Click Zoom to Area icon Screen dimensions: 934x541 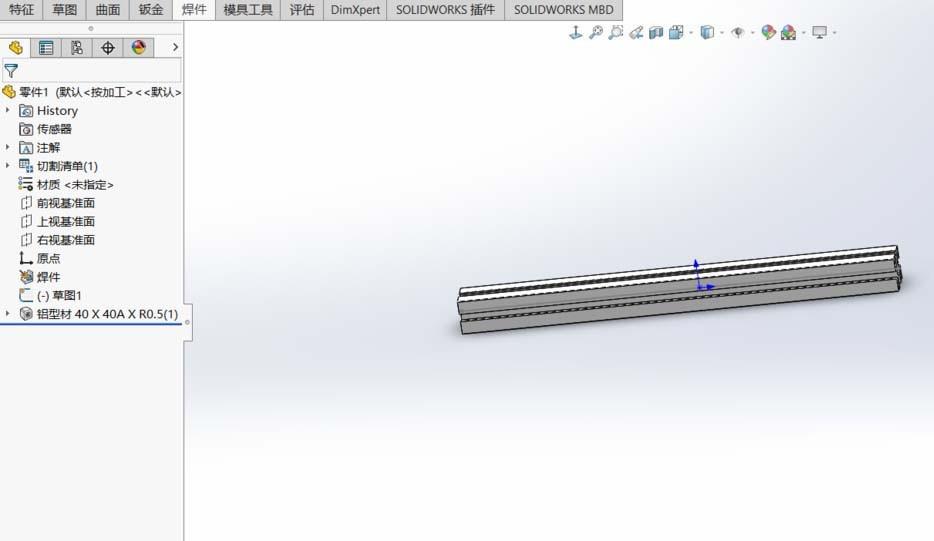pos(616,32)
